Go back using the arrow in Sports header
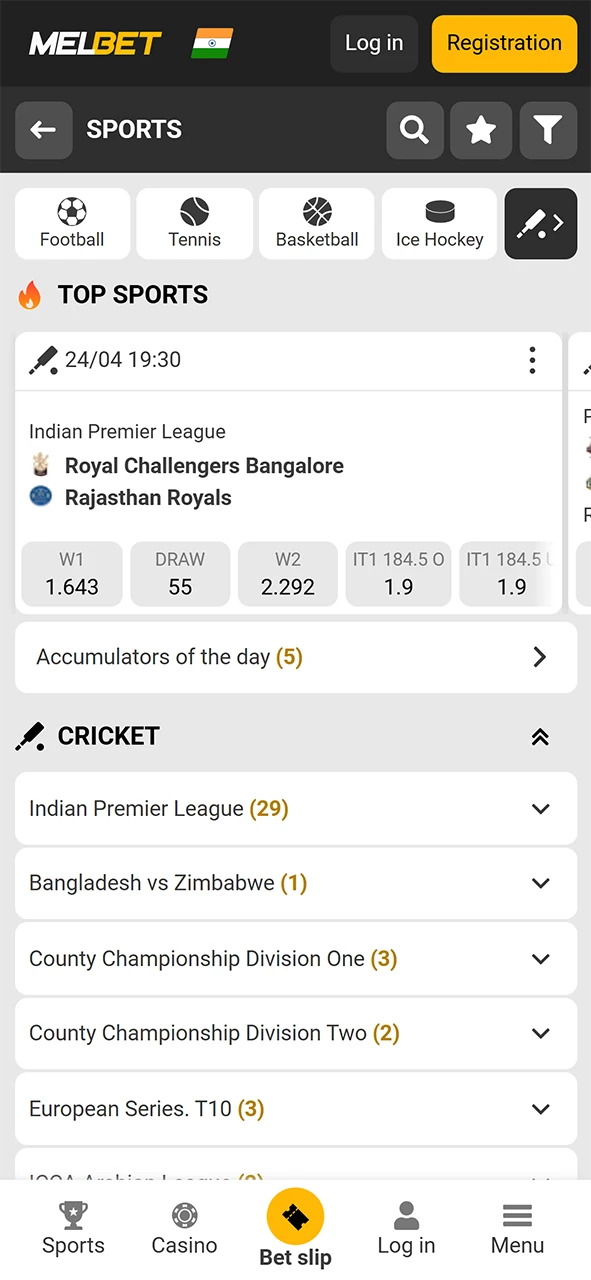This screenshot has width=591, height=1280. pyautogui.click(x=43, y=130)
